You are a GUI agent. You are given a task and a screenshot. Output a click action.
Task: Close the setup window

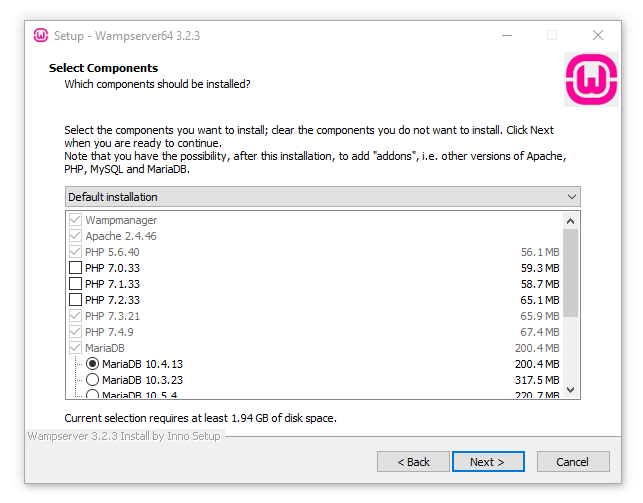[598, 35]
